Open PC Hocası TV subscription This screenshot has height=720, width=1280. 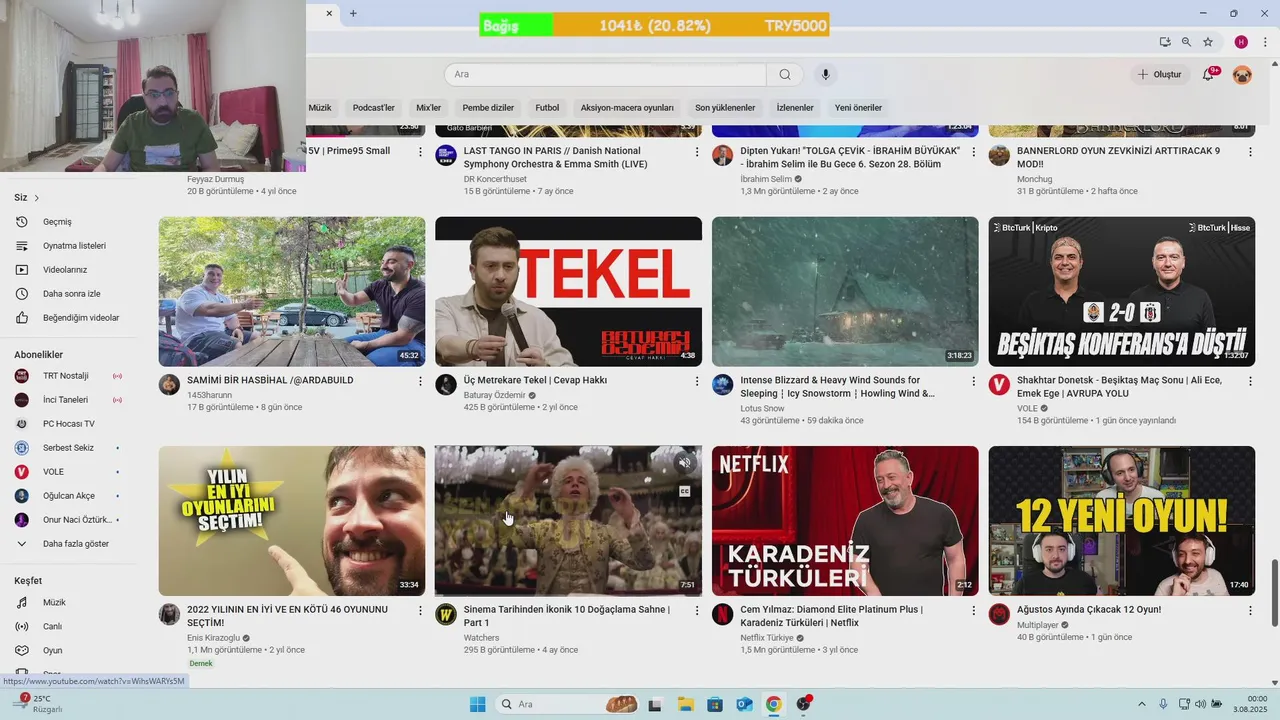click(x=68, y=424)
